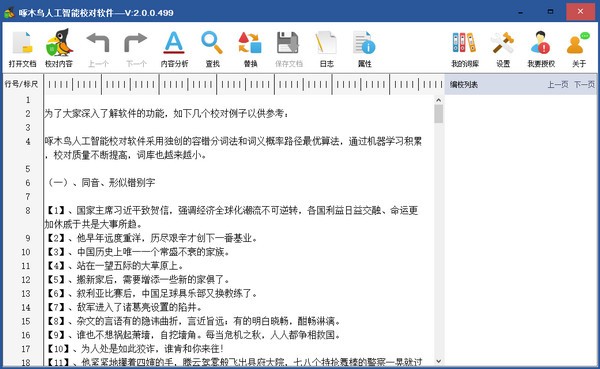Click the 行号/标尺 label
Screen dimensions: 600x369
[x=21, y=84]
